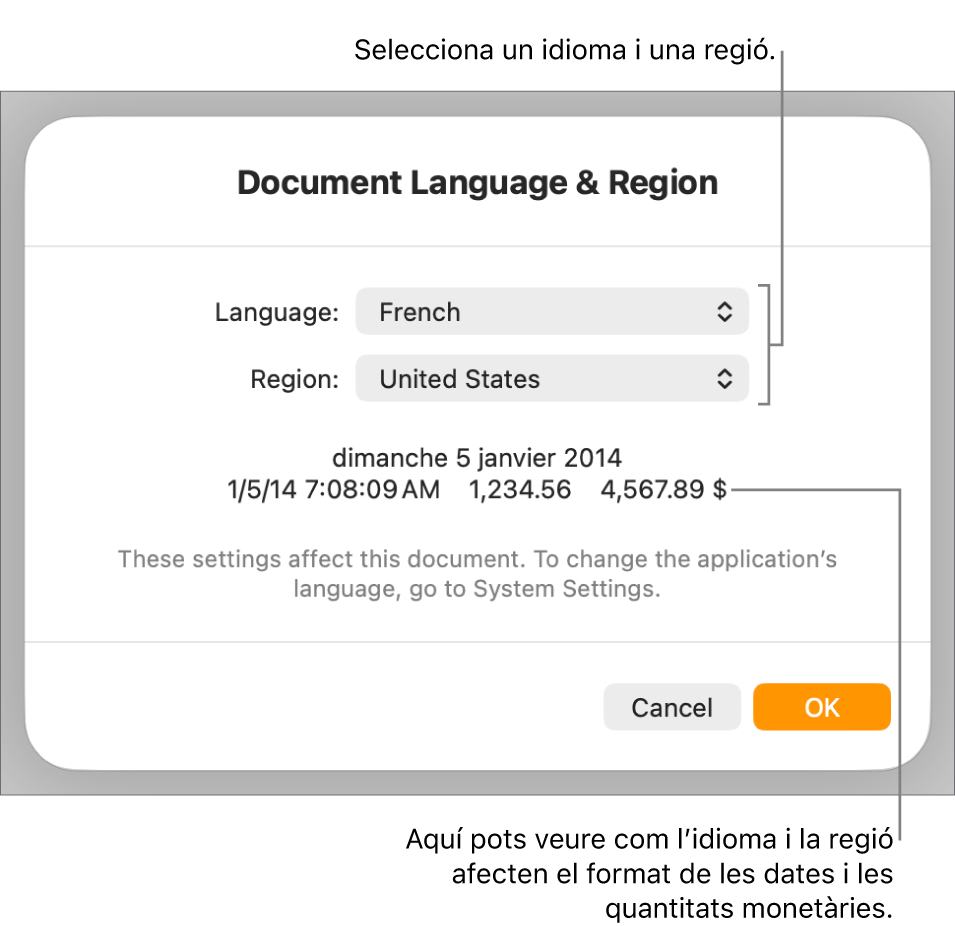955x926 pixels.
Task: Dismiss the dialog via Cancel
Action: tap(671, 706)
